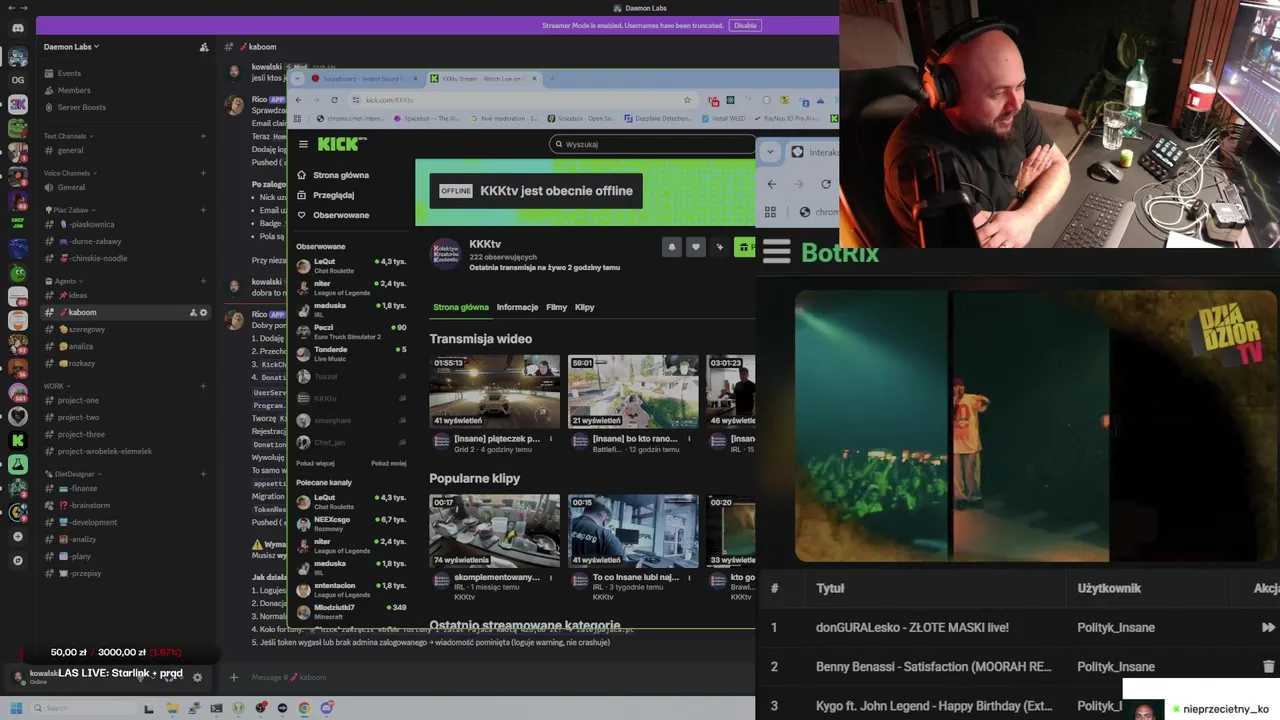This screenshot has height=720, width=1280.
Task: Open Chrome tab search dropdown in Kick window
Action: [298, 78]
